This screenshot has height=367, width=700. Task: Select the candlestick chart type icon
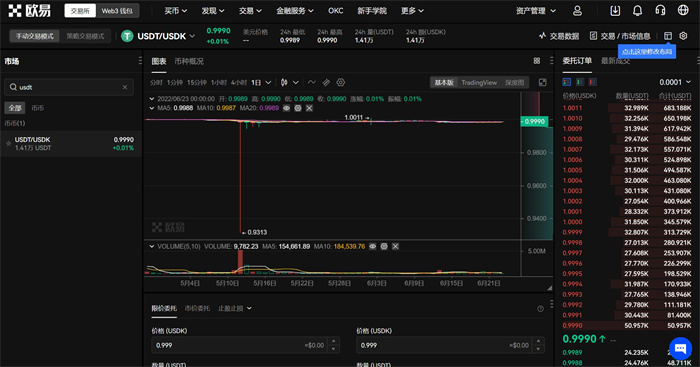coord(284,82)
